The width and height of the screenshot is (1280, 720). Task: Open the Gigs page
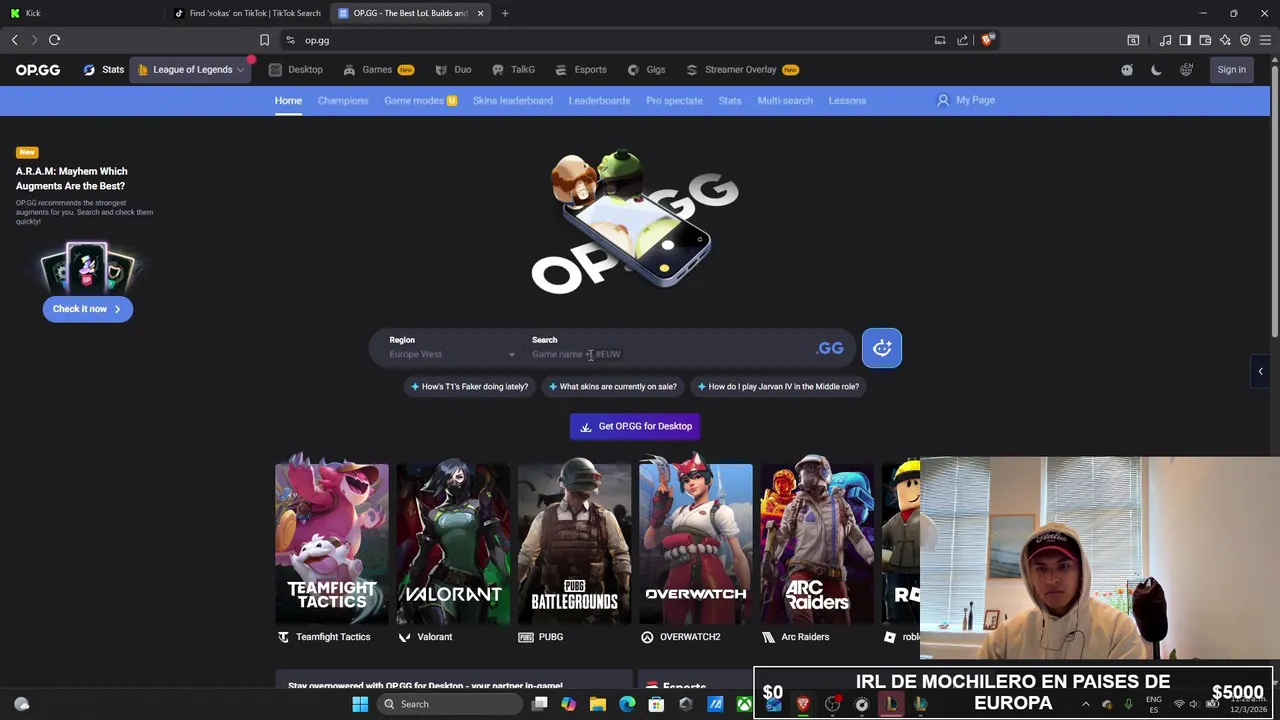[646, 70]
